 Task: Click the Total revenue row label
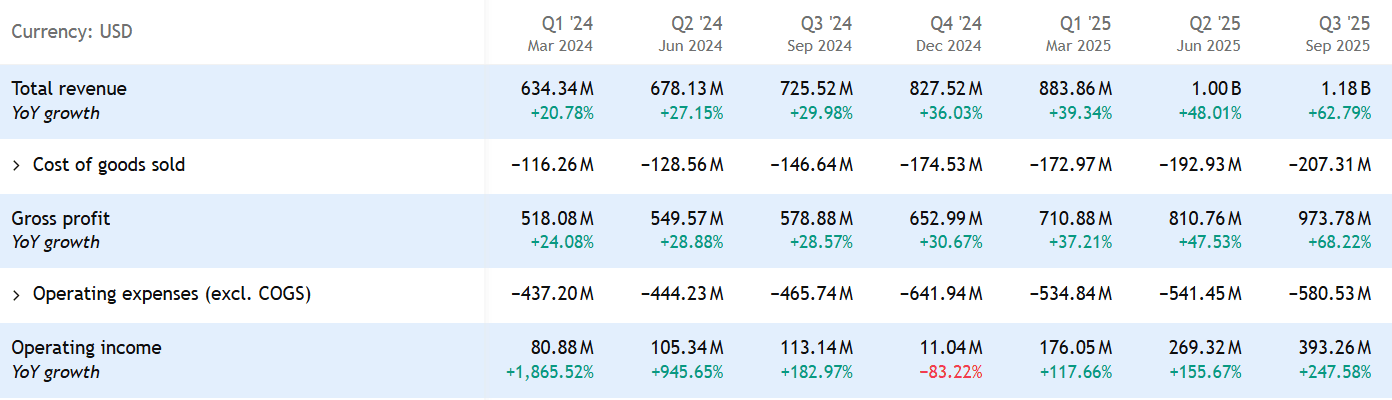[69, 89]
